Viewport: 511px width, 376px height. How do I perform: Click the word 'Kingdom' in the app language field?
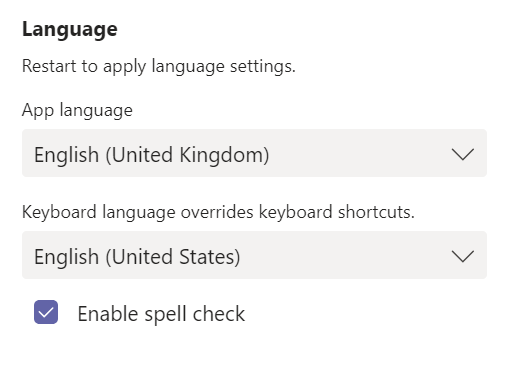pyautogui.click(x=221, y=155)
